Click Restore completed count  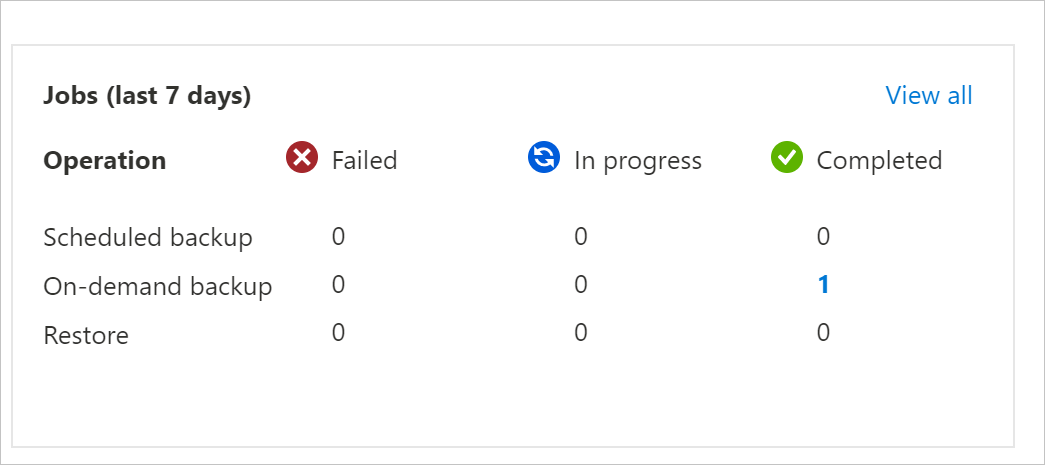pyautogui.click(x=823, y=333)
